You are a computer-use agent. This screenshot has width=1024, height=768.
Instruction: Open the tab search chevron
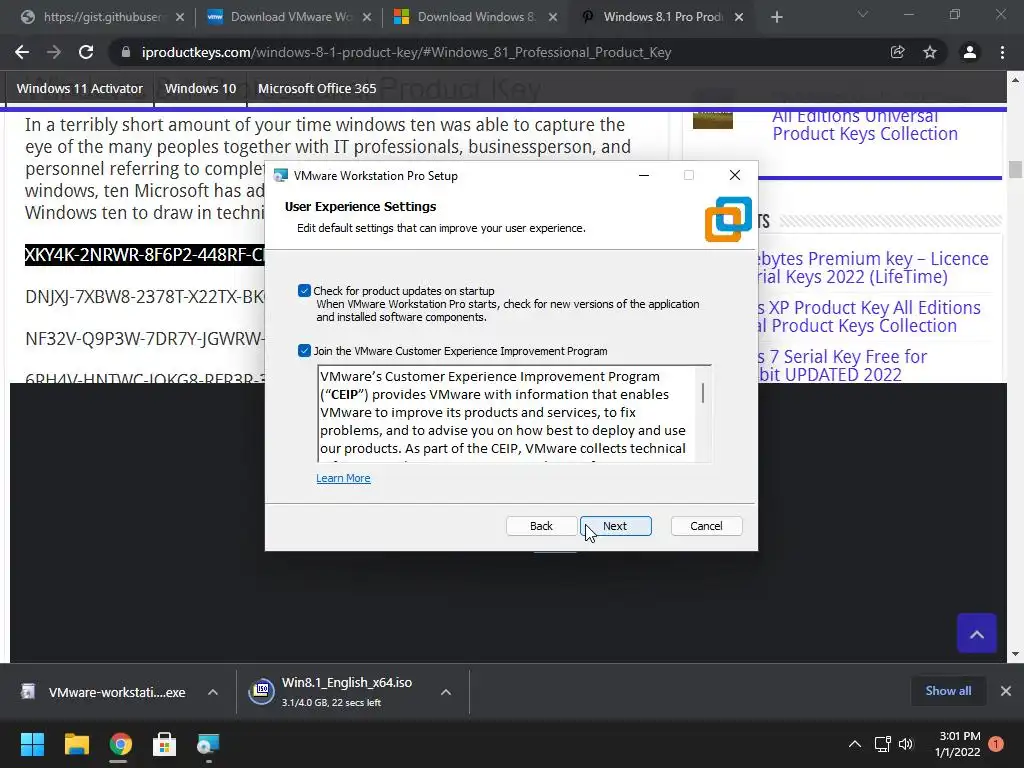click(863, 14)
